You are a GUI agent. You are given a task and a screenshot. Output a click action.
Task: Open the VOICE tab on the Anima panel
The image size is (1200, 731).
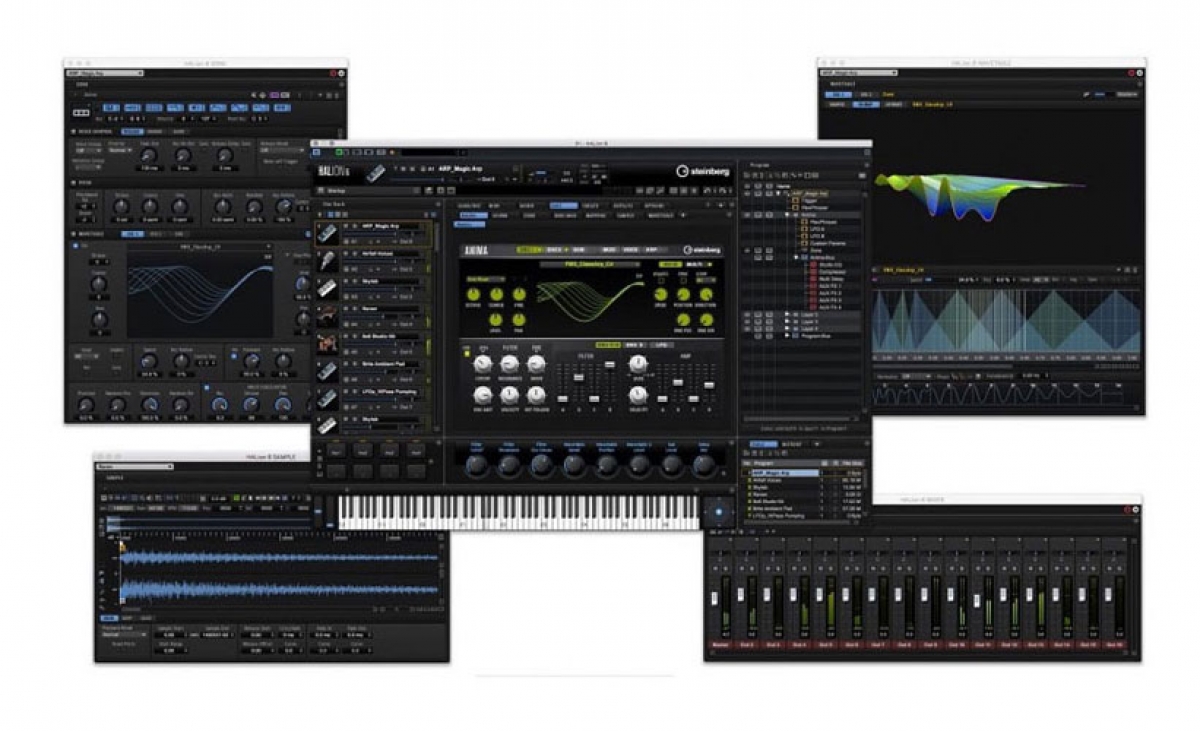click(630, 250)
